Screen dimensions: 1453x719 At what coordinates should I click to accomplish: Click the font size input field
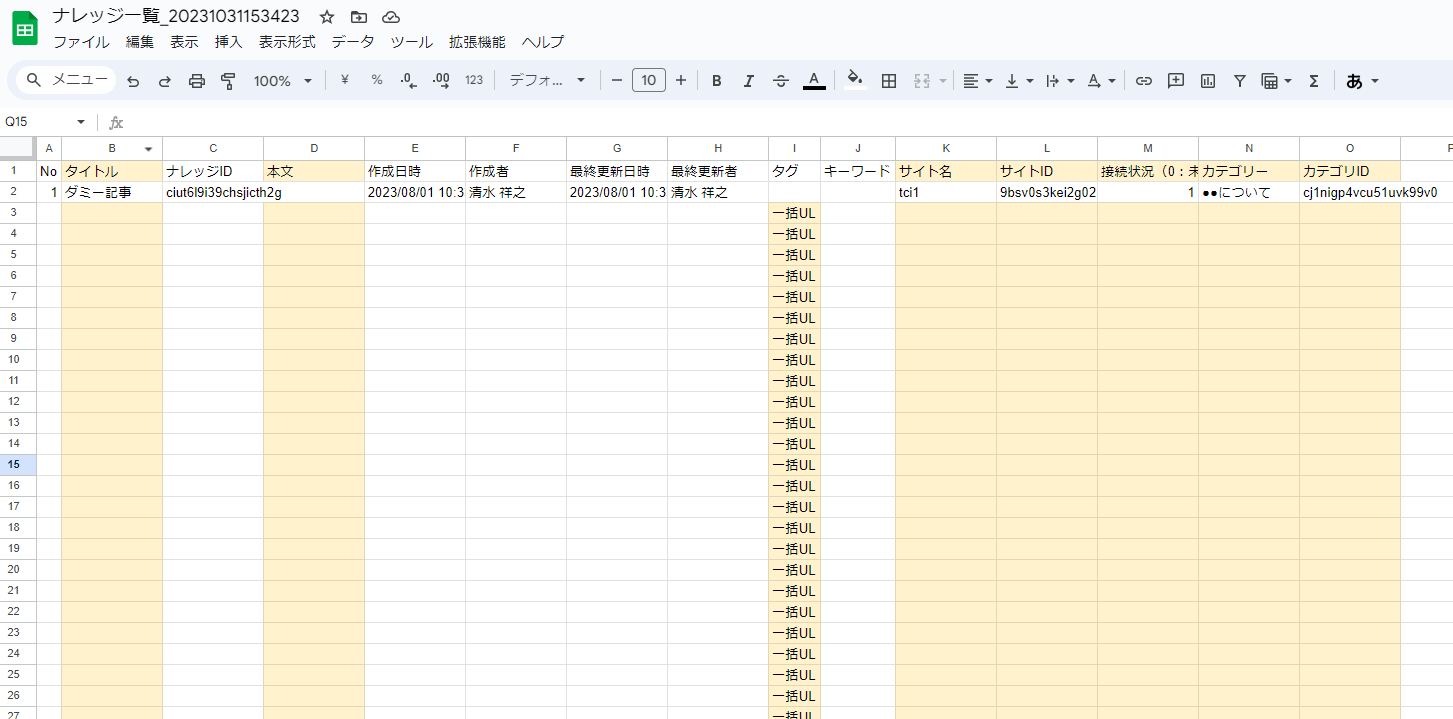(x=649, y=81)
